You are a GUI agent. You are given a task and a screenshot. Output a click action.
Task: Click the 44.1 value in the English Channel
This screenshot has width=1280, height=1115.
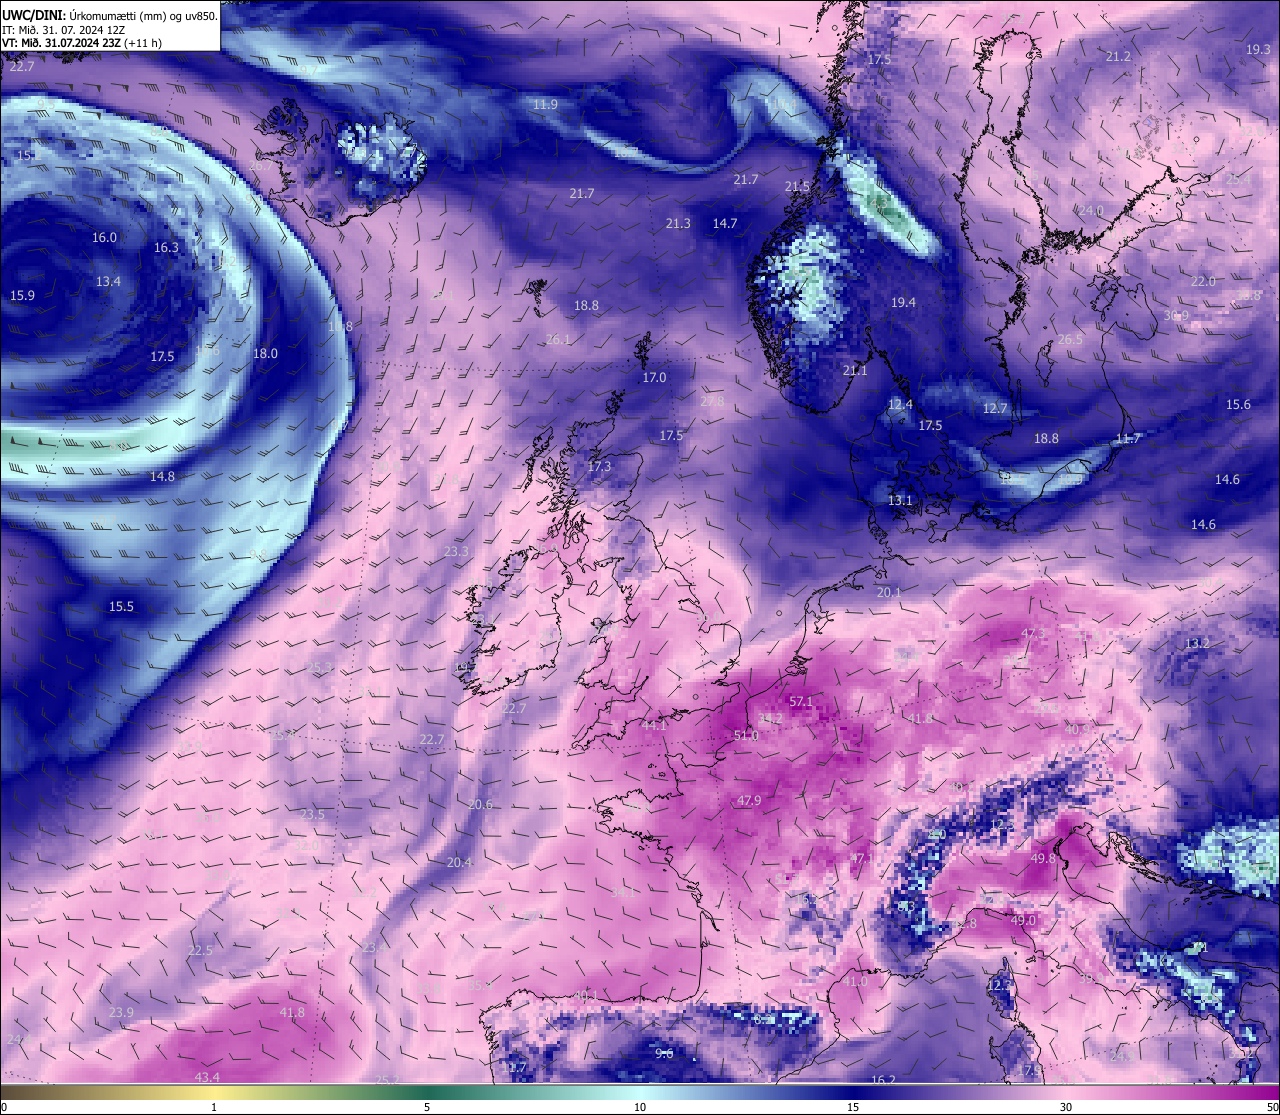[654, 725]
